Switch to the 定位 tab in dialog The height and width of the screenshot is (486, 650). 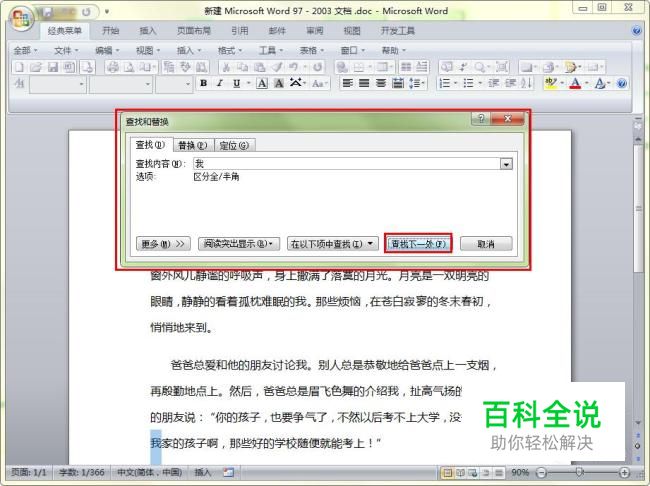(x=234, y=145)
